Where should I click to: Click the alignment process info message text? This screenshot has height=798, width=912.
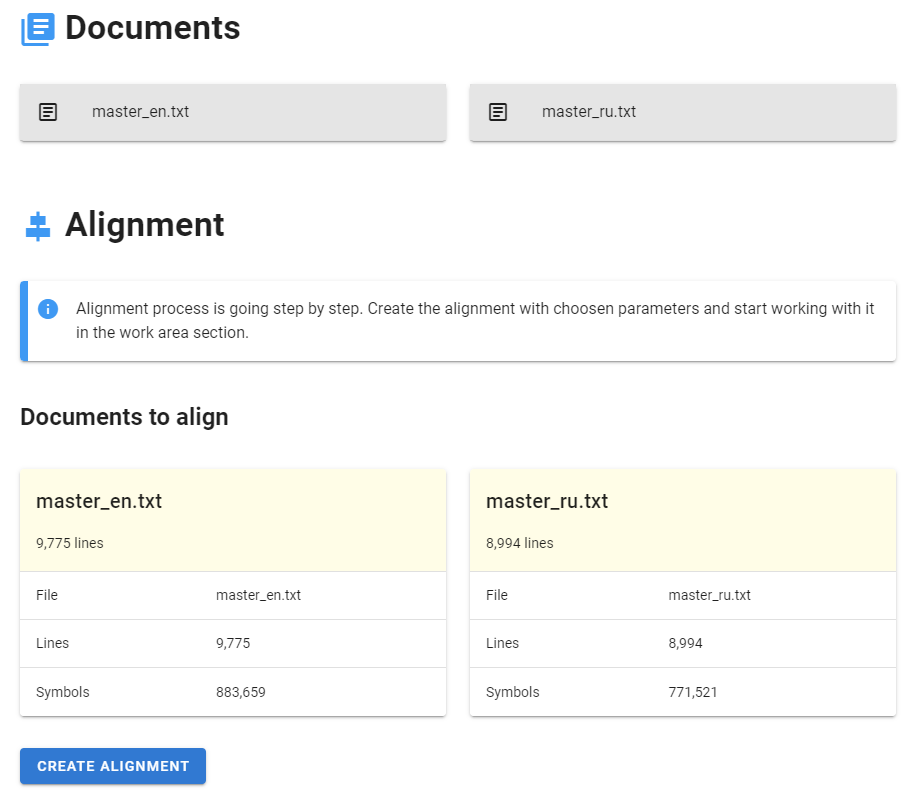coord(475,320)
